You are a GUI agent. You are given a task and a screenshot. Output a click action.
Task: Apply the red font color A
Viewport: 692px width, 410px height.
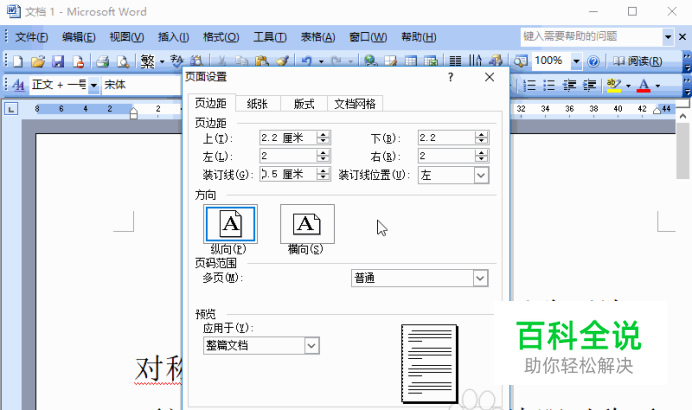pos(644,85)
